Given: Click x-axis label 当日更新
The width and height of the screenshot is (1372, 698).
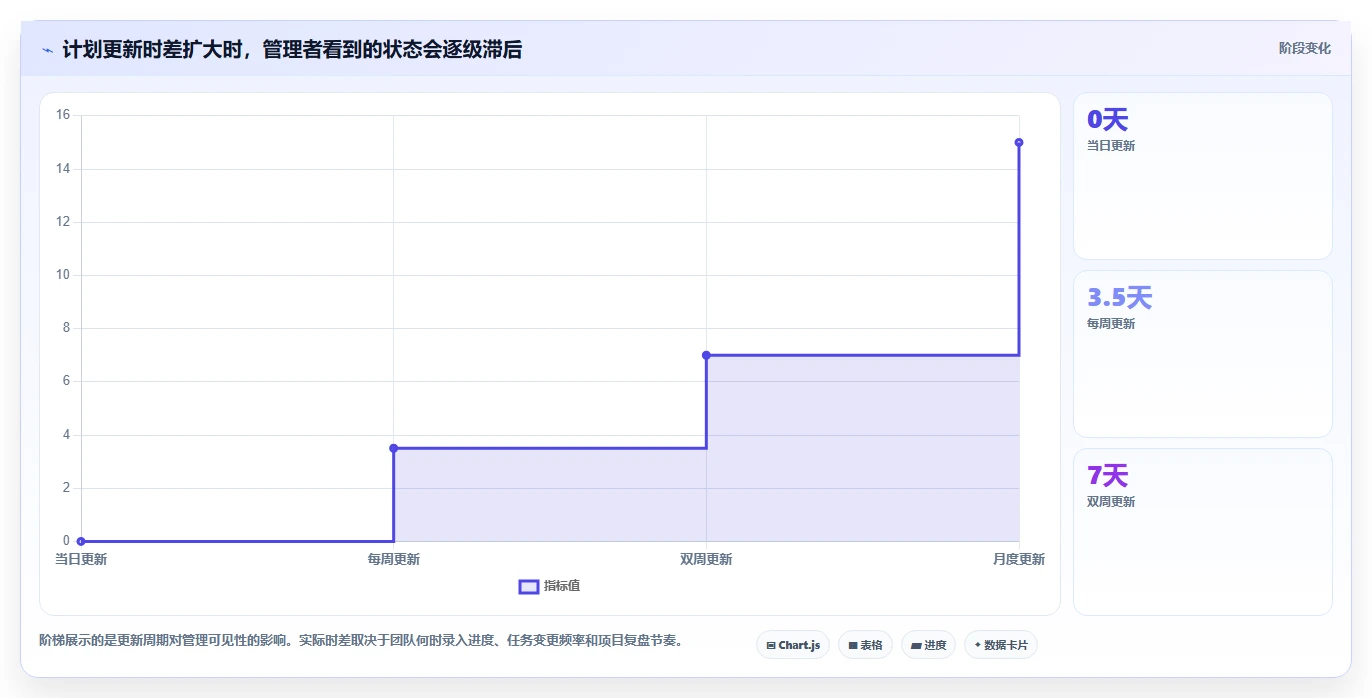Looking at the screenshot, I should (81, 559).
